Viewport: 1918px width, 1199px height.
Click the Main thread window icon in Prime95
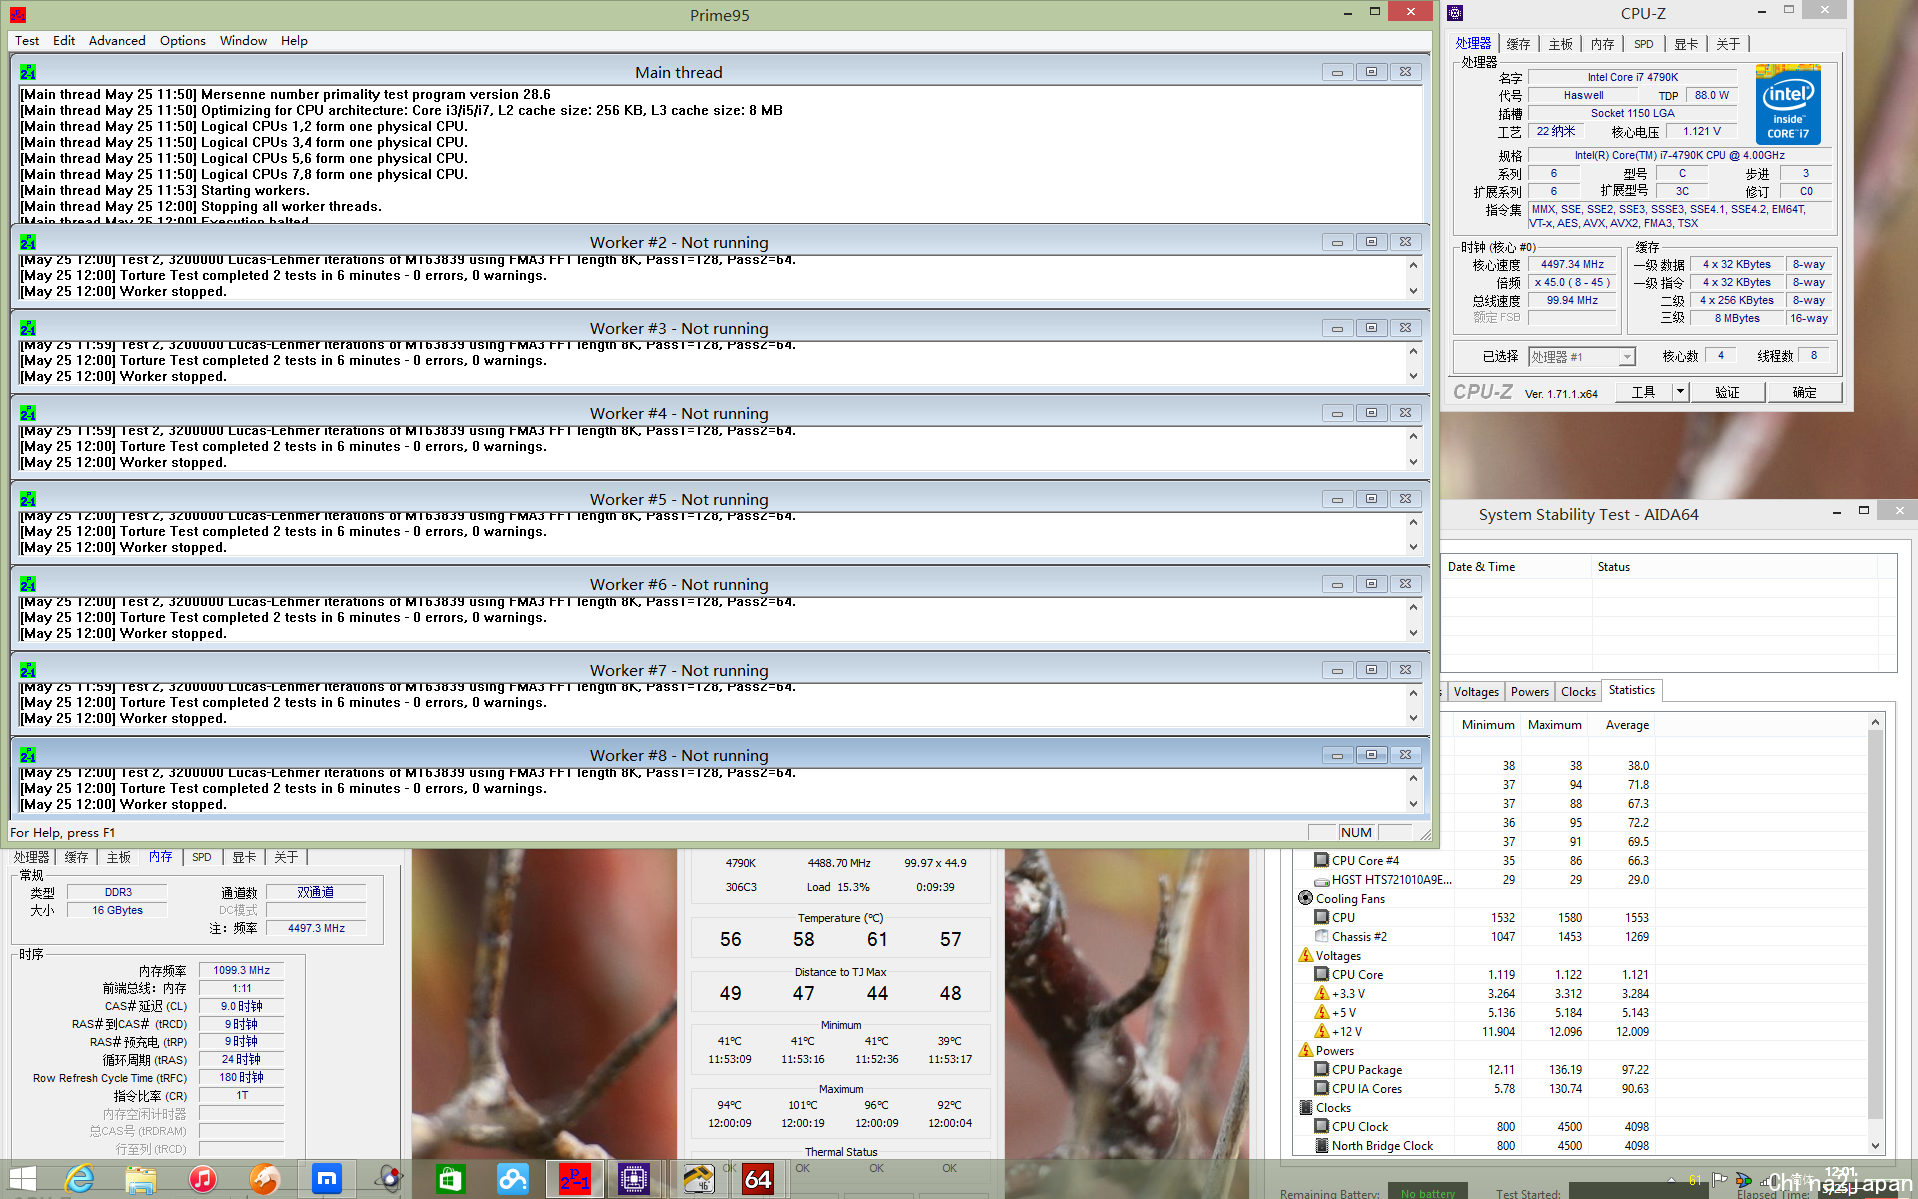[x=27, y=72]
